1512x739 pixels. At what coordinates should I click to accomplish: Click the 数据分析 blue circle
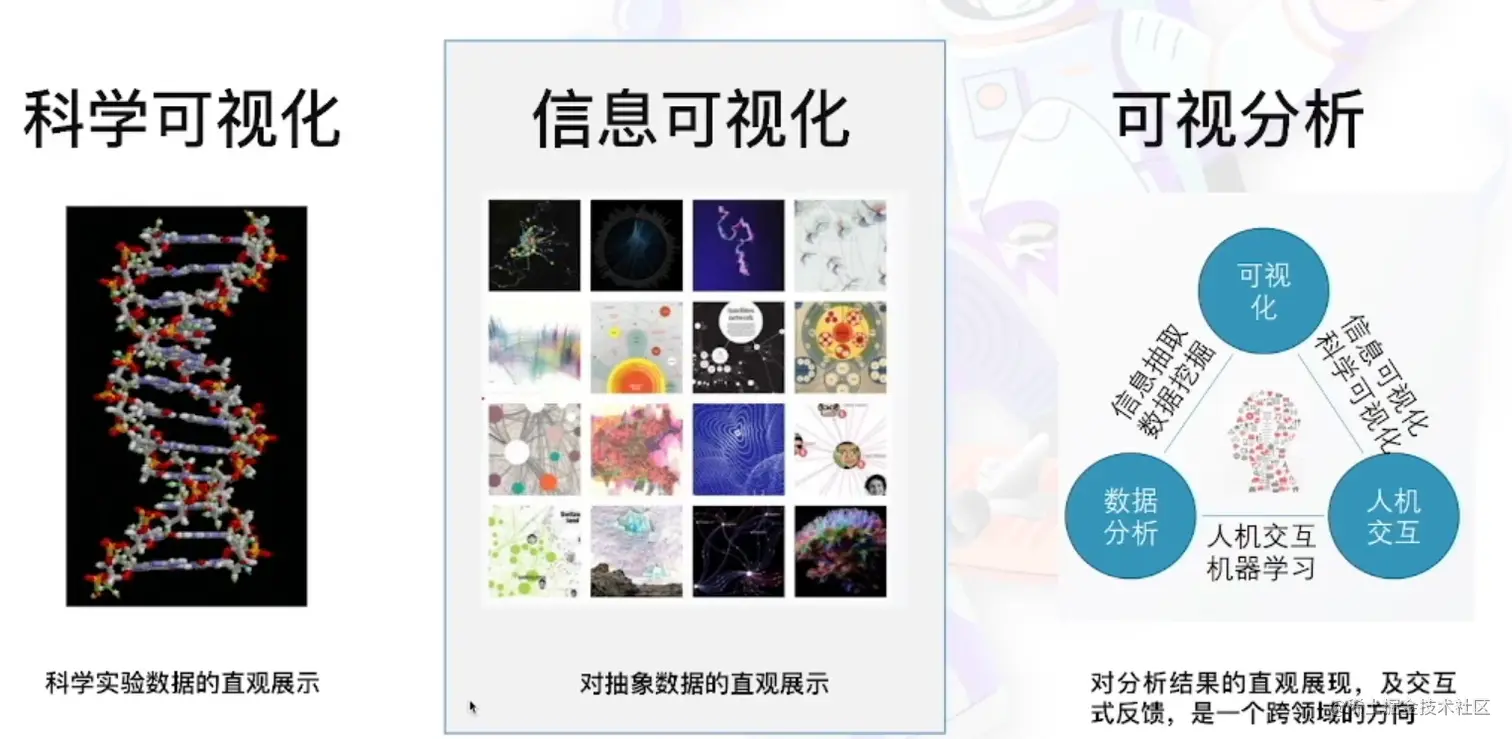coord(1131,515)
